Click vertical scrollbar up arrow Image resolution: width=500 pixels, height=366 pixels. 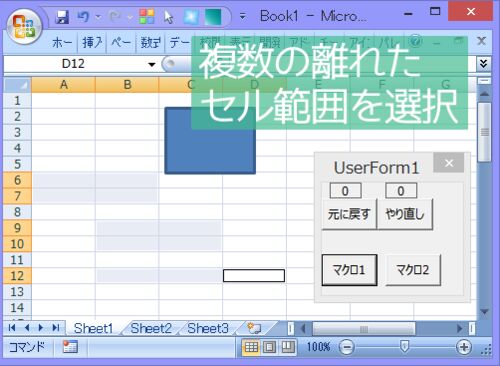click(x=485, y=94)
